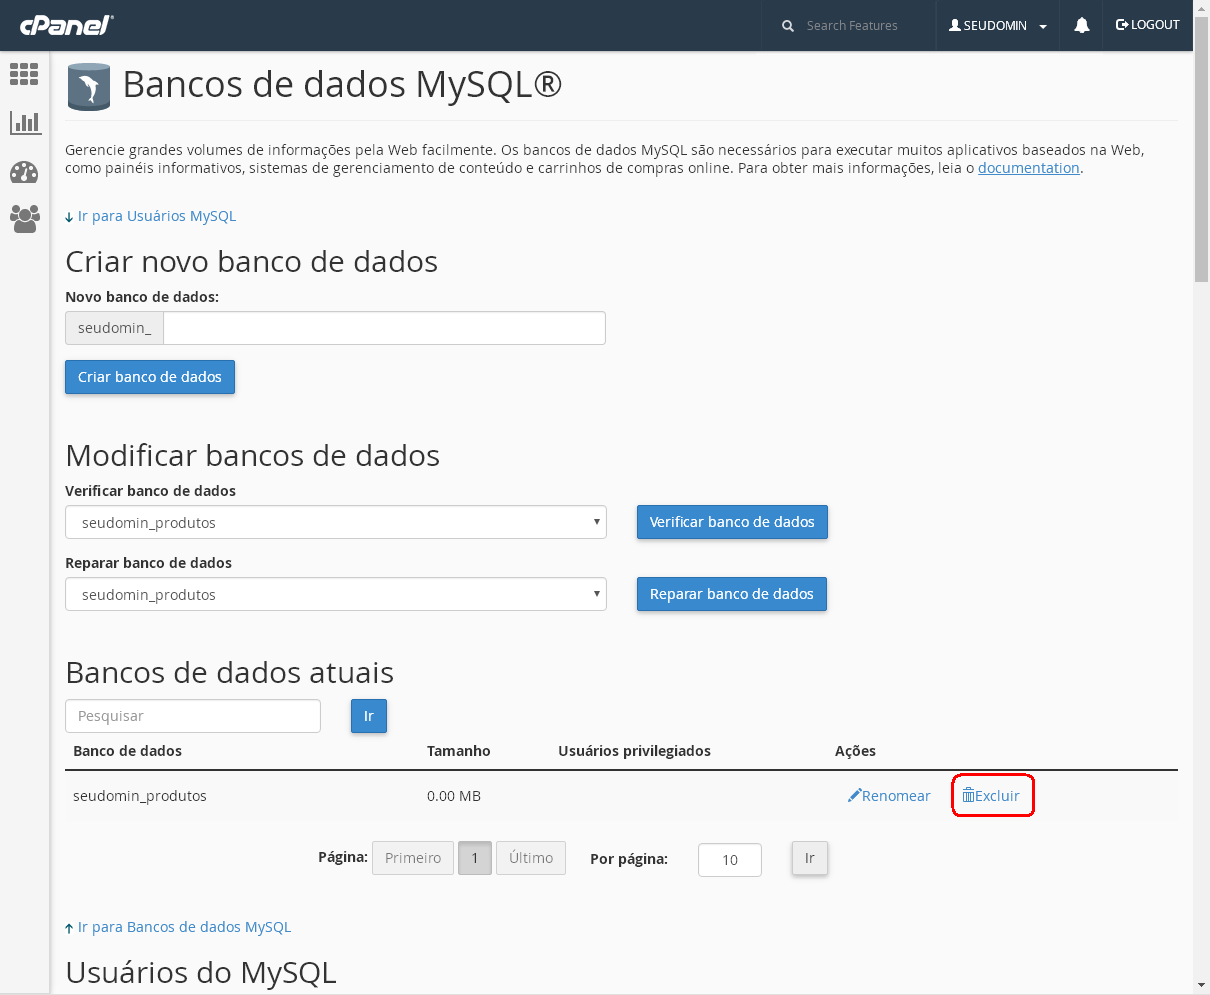Select the seudomin_produtos table cell
Viewport: 1210px width, 995px height.
point(140,796)
